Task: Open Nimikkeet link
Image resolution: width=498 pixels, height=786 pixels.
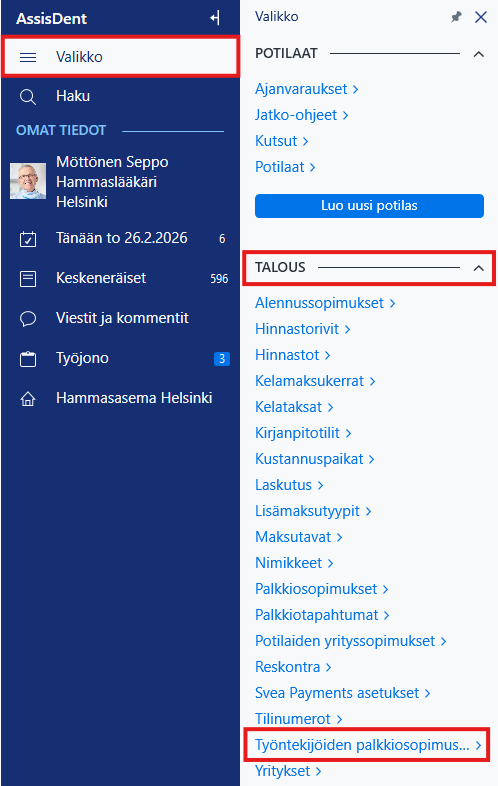Action: [x=294, y=563]
